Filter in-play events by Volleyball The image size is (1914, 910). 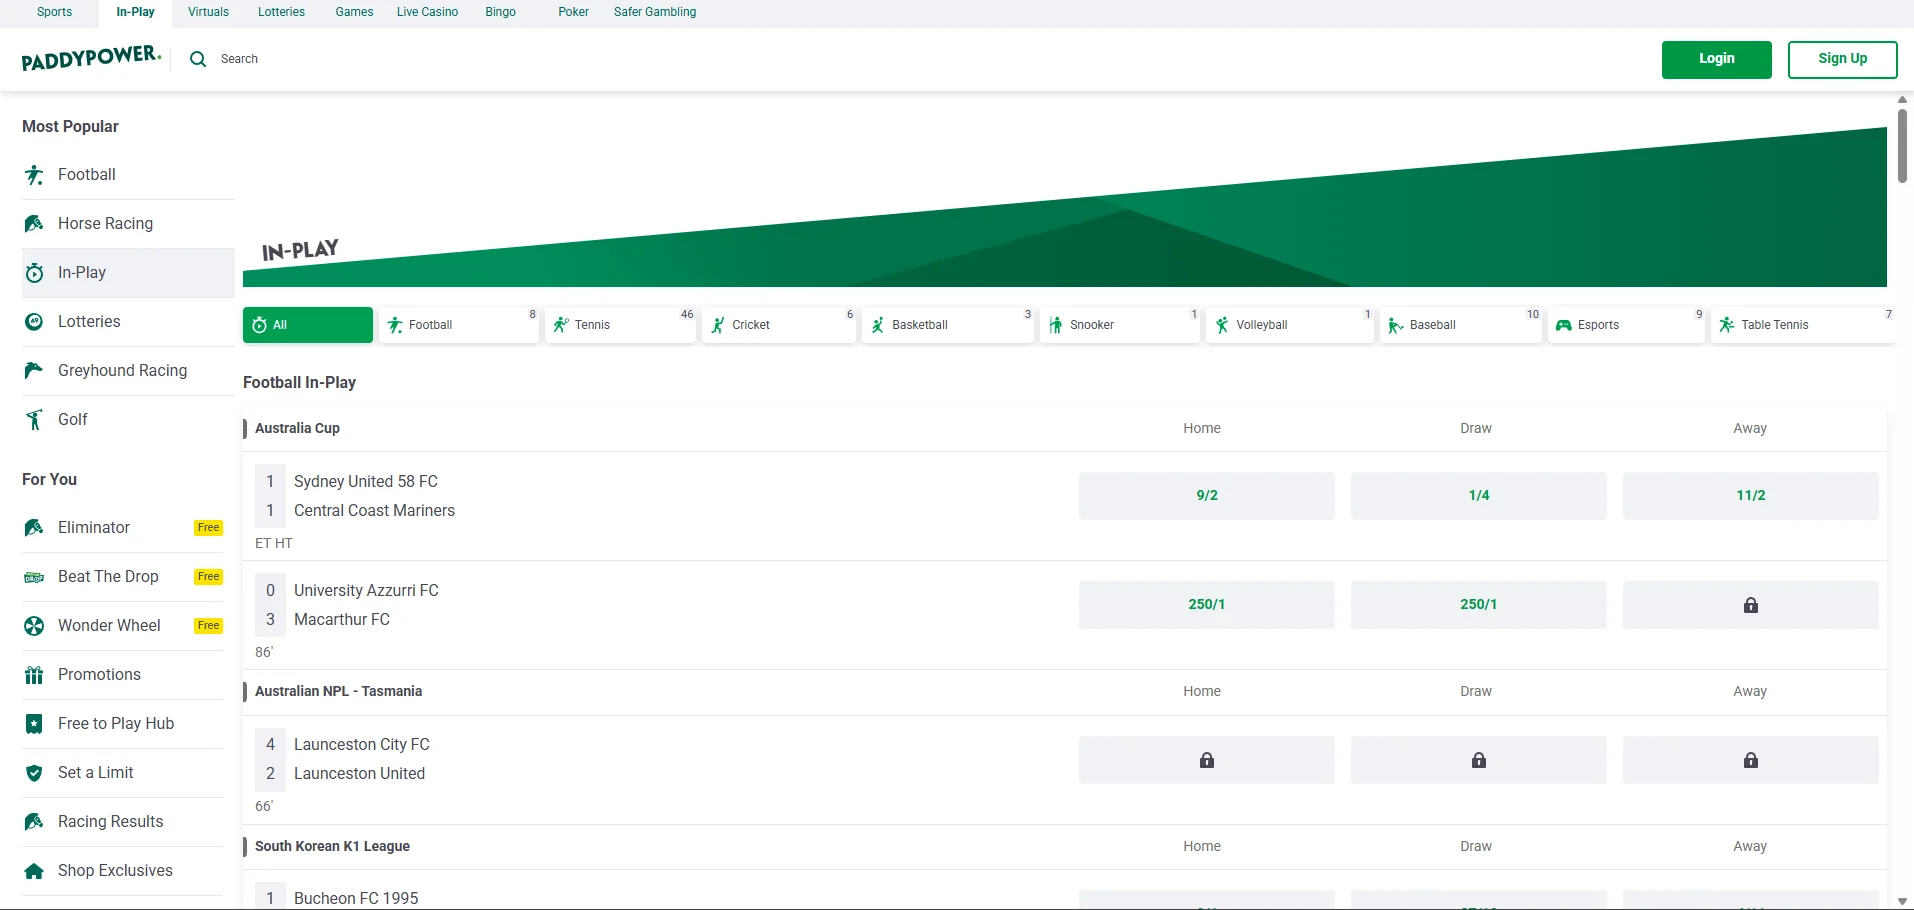point(1290,325)
